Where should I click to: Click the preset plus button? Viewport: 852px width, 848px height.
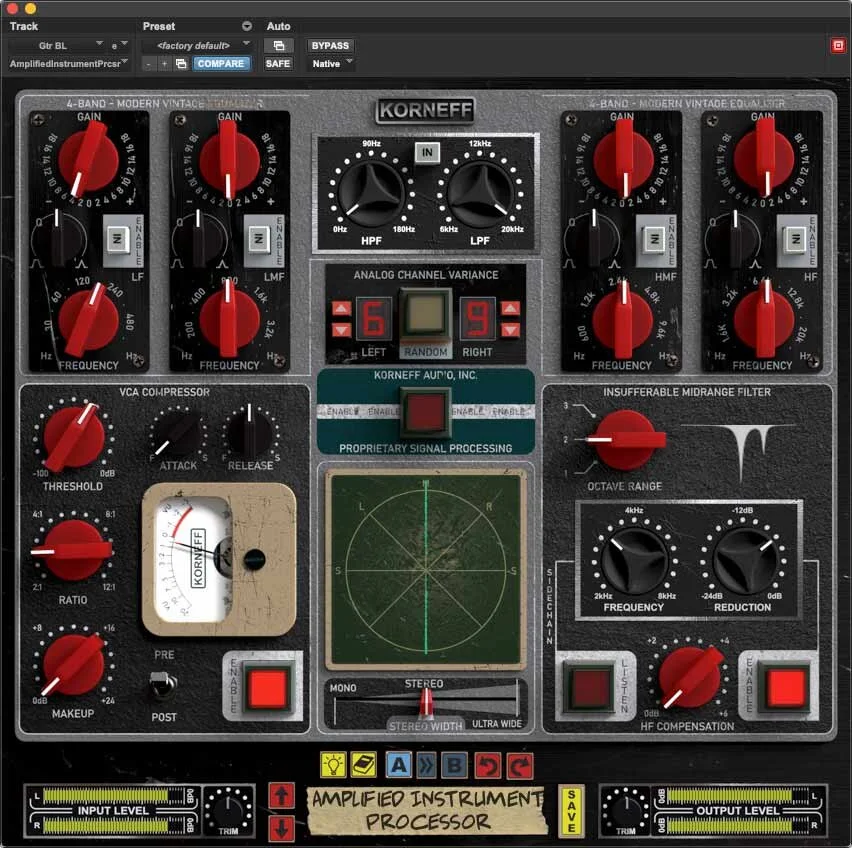coord(164,64)
